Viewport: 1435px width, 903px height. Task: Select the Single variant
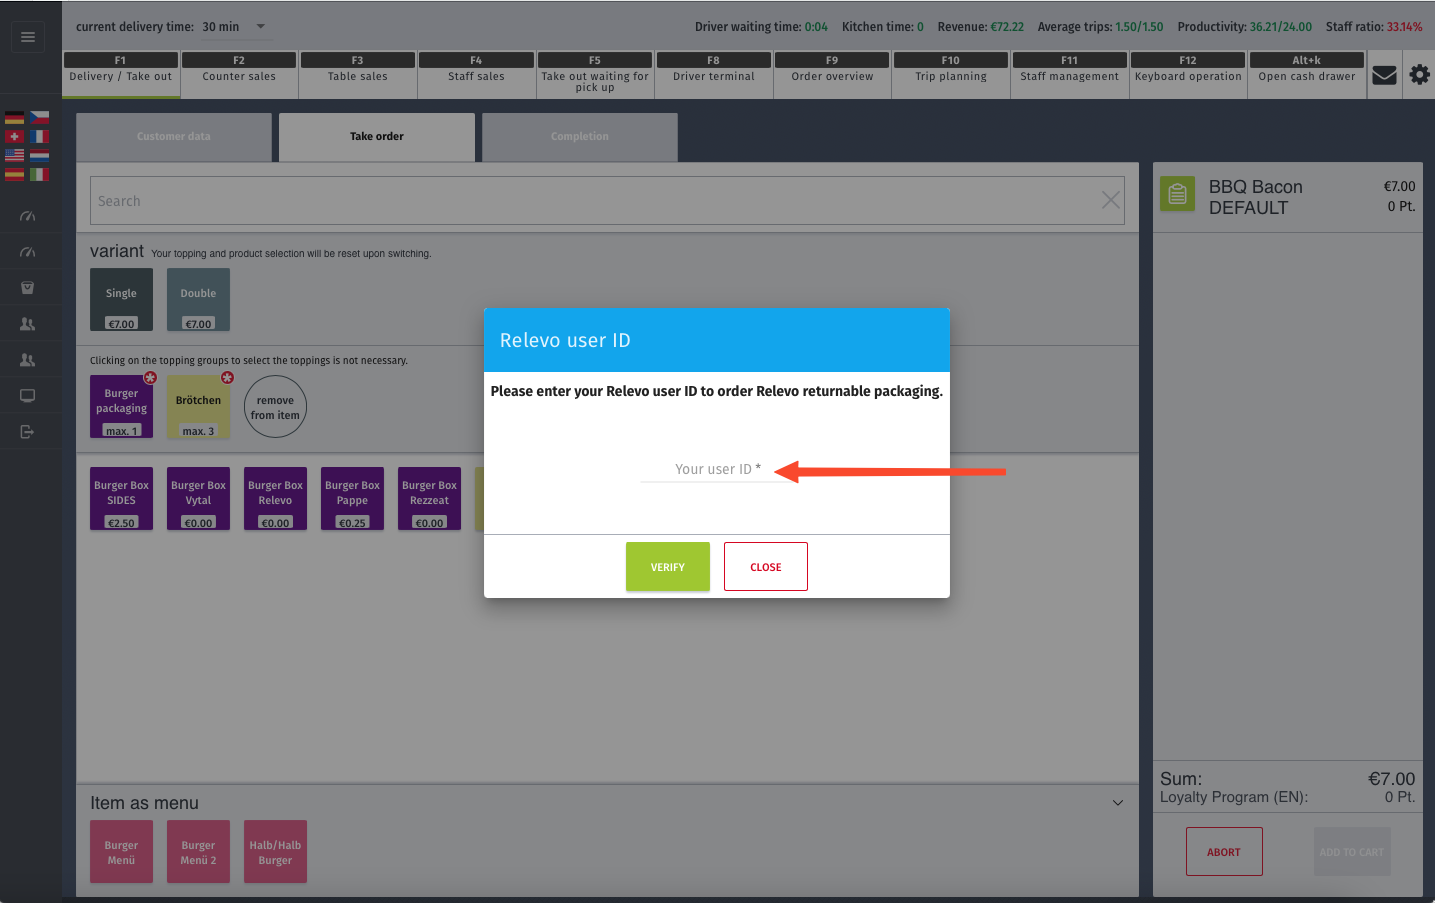(x=121, y=299)
